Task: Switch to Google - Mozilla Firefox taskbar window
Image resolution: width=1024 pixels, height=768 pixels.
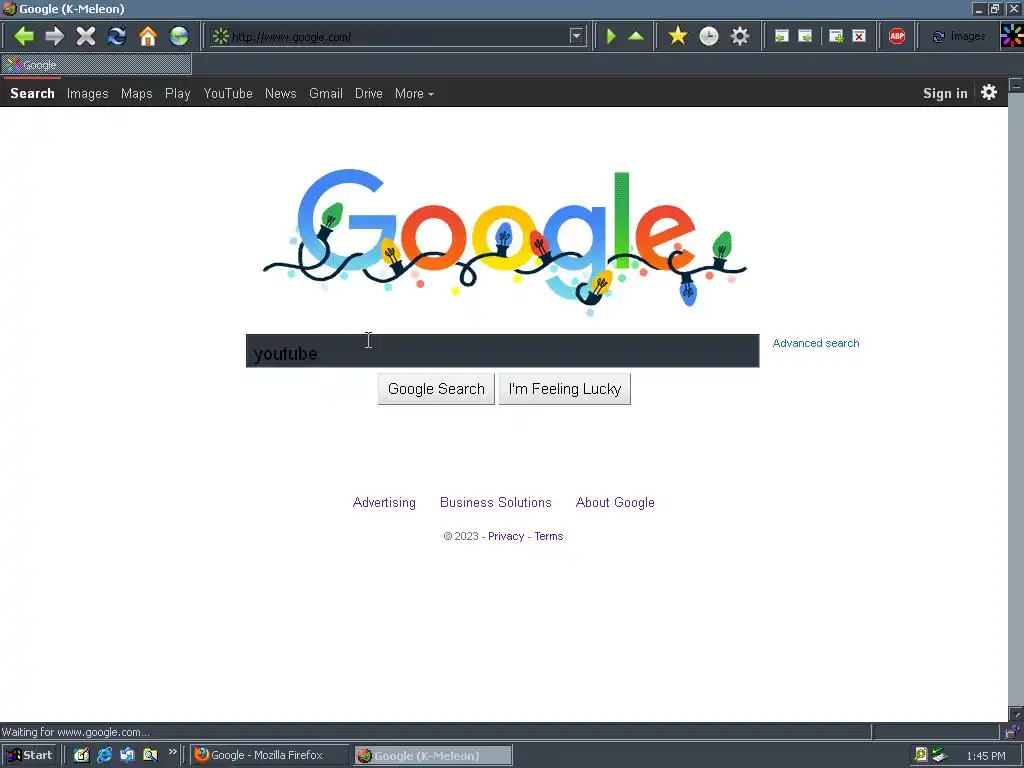Action: 270,755
